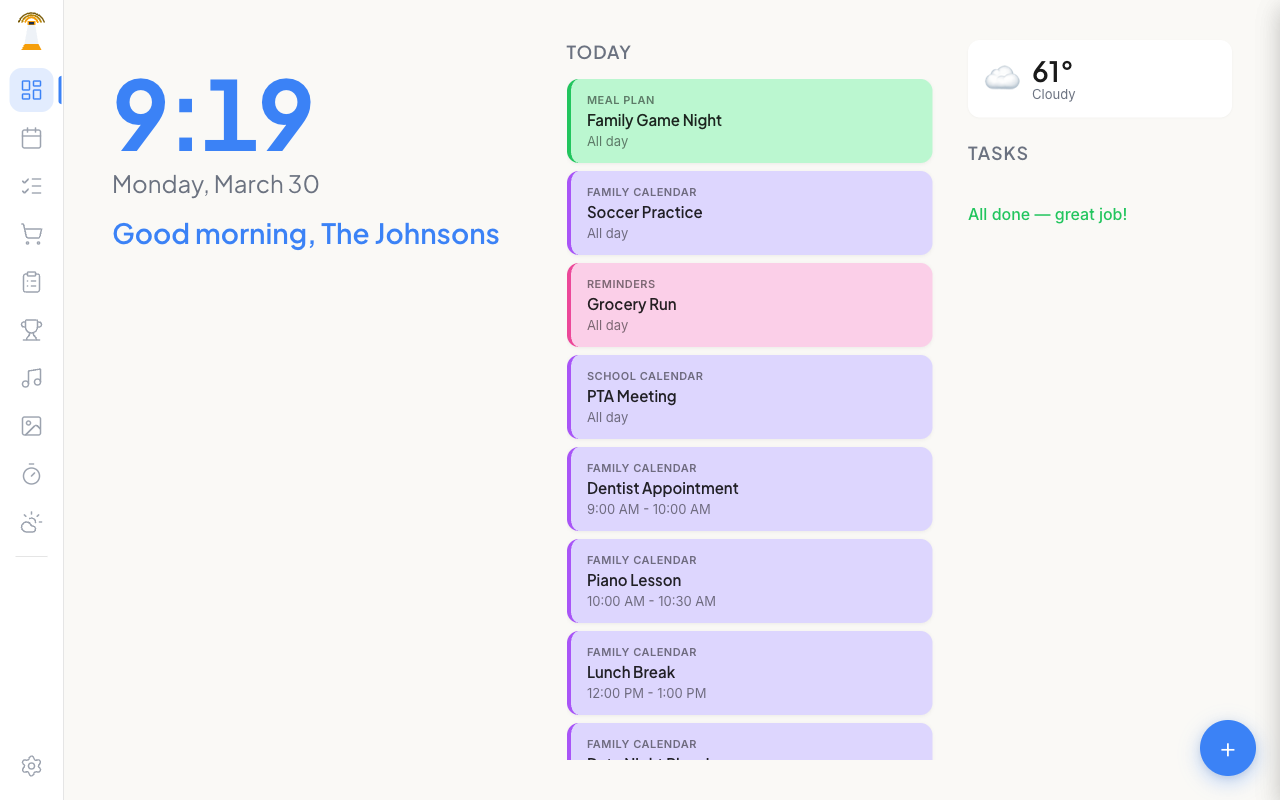The image size is (1280, 800).
Task: Open the dashboard grid icon in sidebar
Action: click(31, 90)
